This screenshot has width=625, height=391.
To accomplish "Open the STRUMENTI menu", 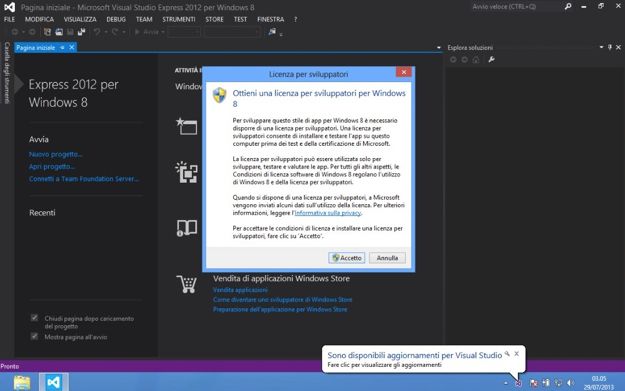I will pyautogui.click(x=179, y=19).
